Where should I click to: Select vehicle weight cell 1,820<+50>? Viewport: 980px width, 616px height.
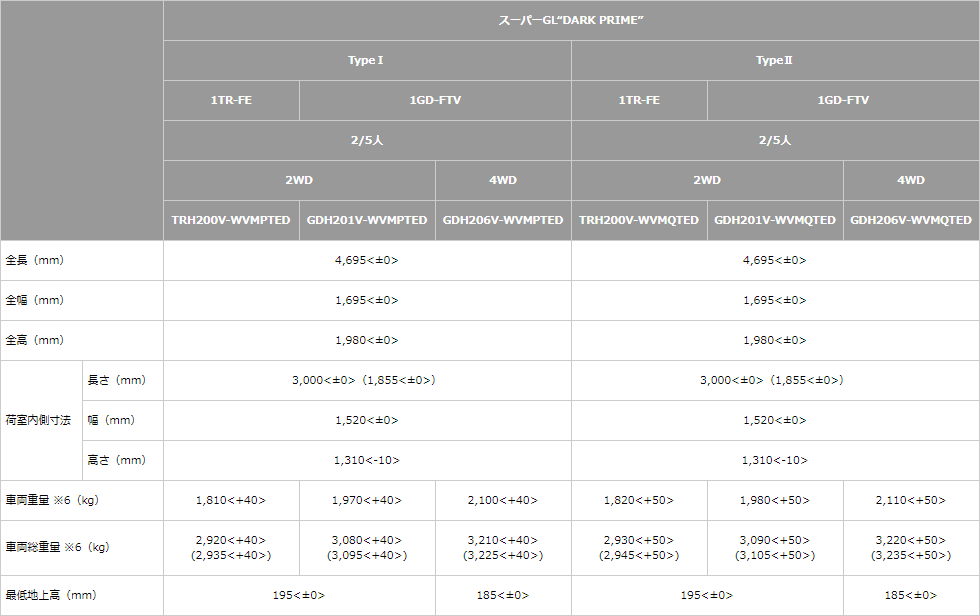[x=639, y=500]
